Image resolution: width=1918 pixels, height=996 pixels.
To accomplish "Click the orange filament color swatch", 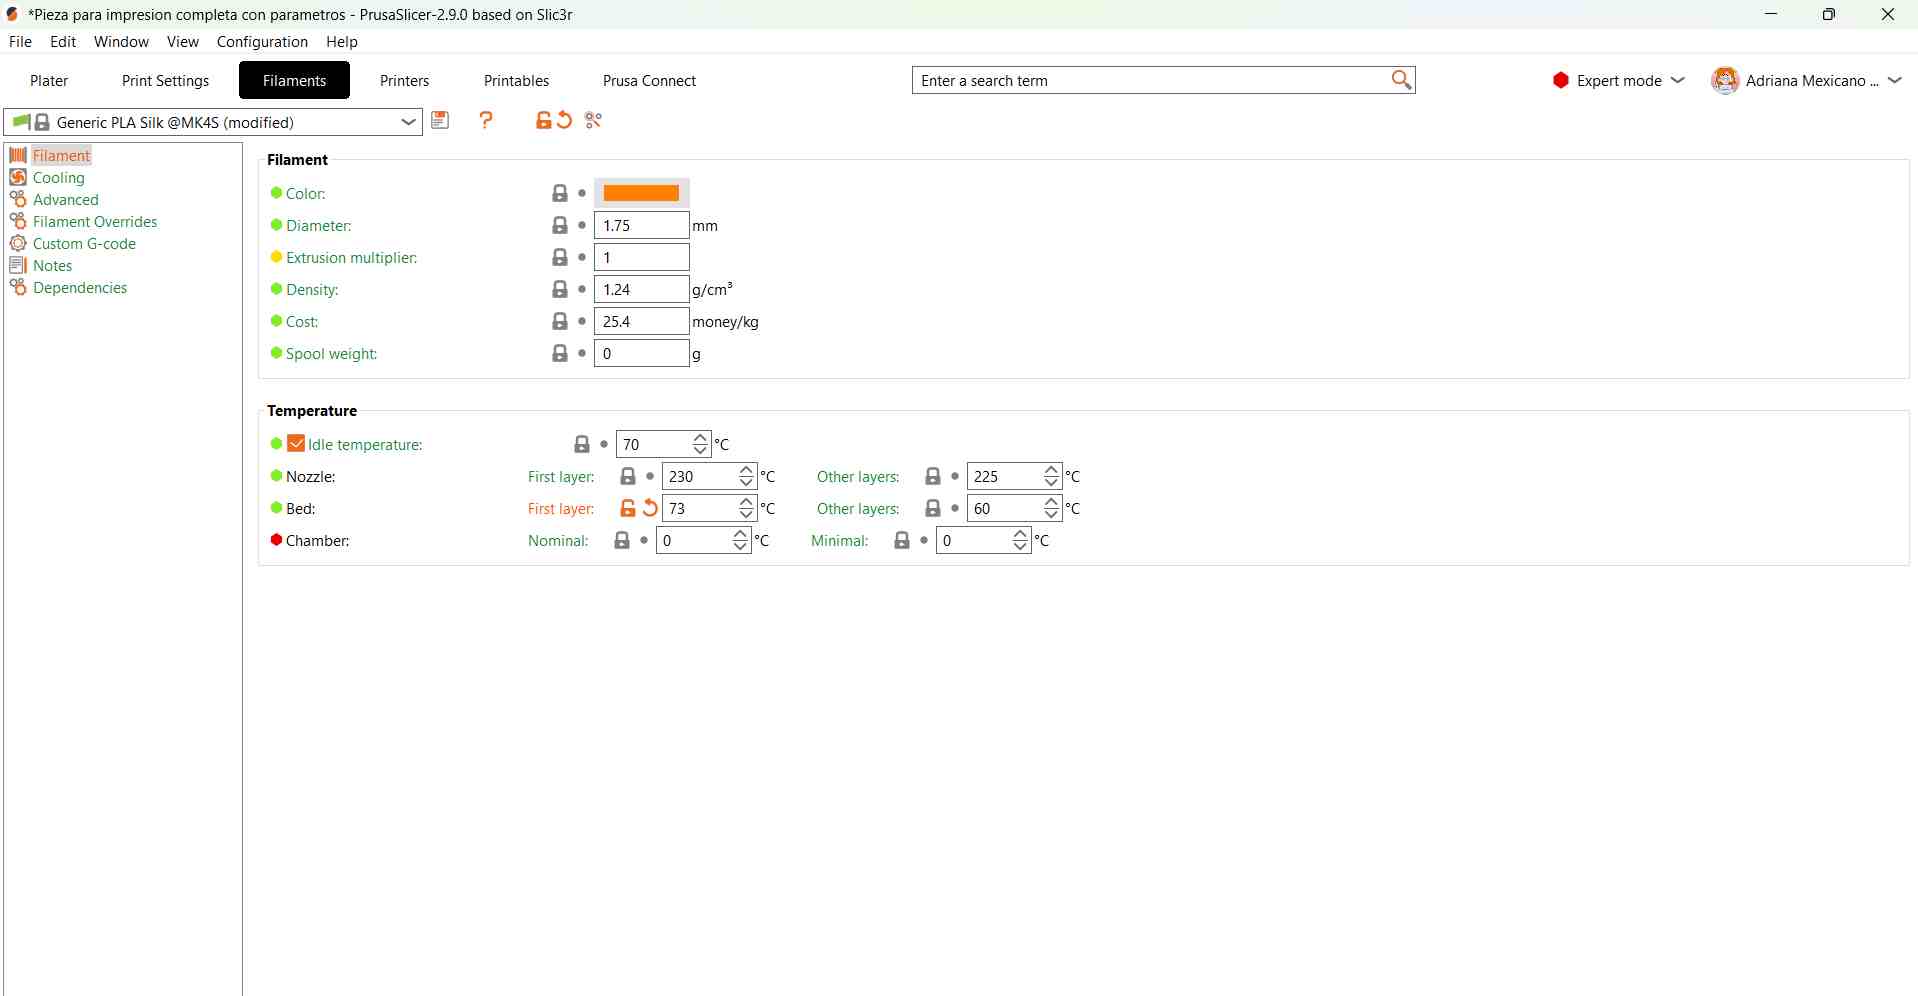I will [642, 193].
